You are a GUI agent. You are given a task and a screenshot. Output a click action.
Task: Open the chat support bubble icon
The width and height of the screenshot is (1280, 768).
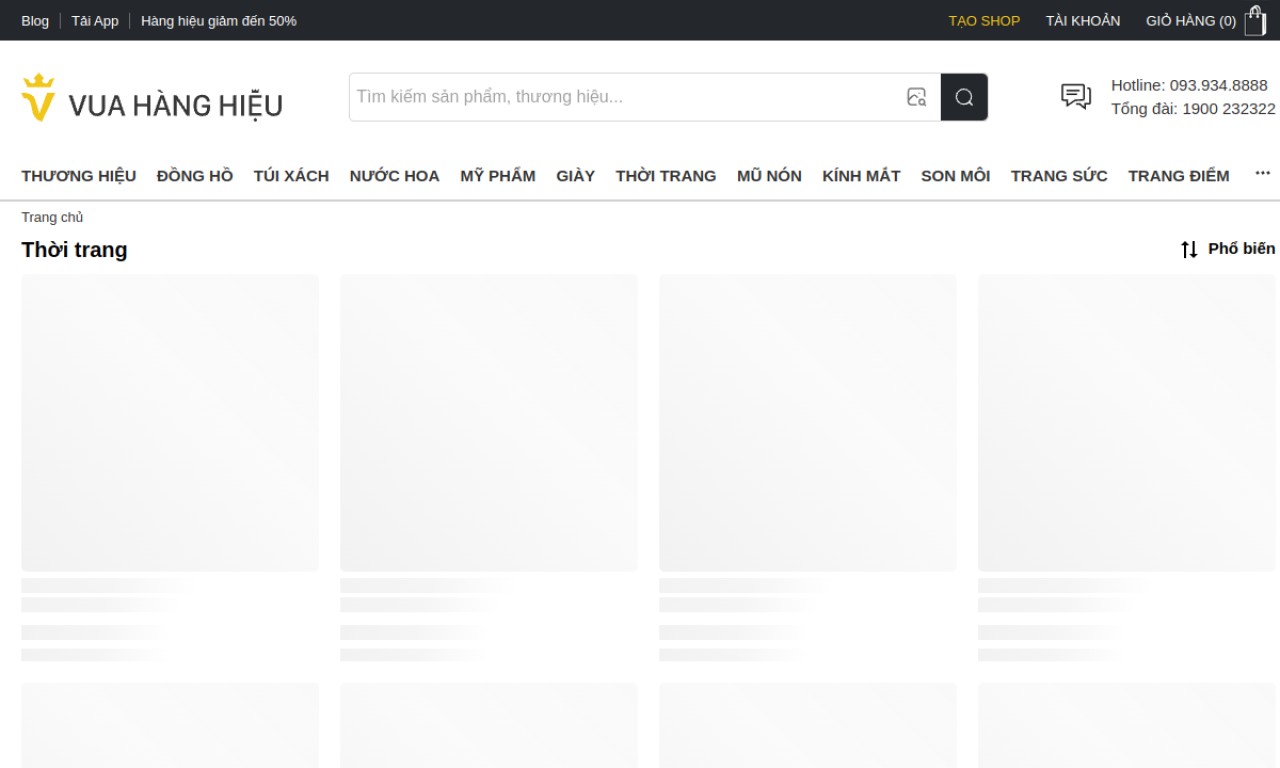1076,97
